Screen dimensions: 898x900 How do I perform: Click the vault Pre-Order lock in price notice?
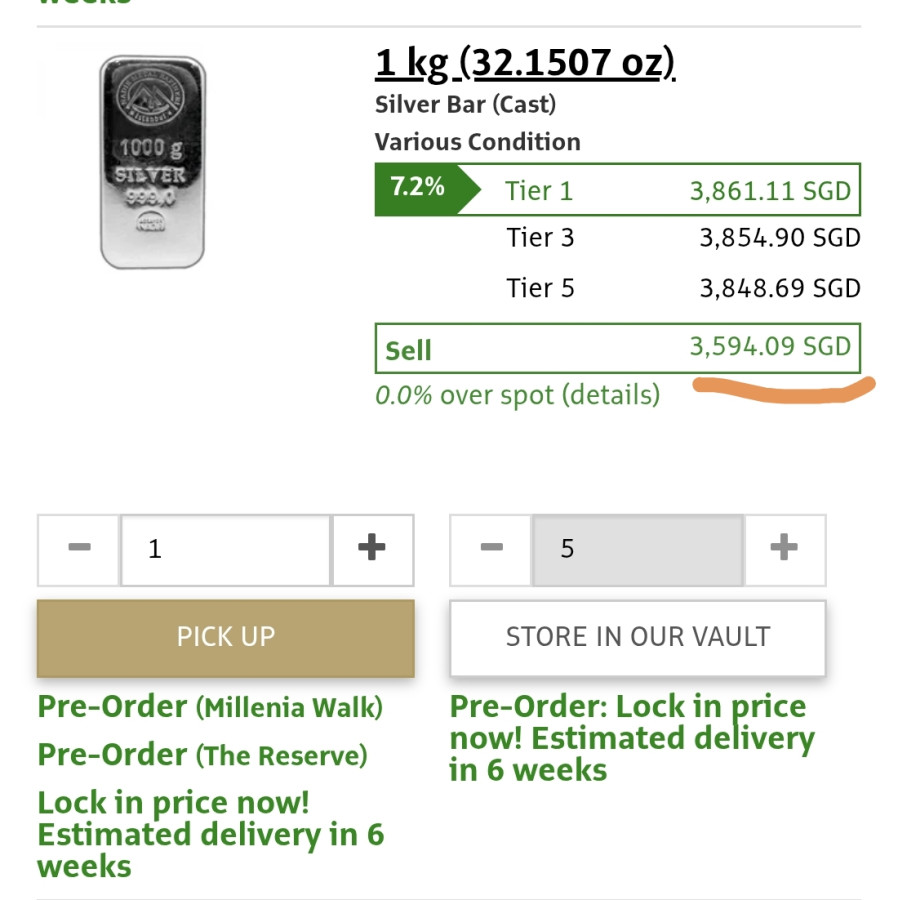point(630,738)
